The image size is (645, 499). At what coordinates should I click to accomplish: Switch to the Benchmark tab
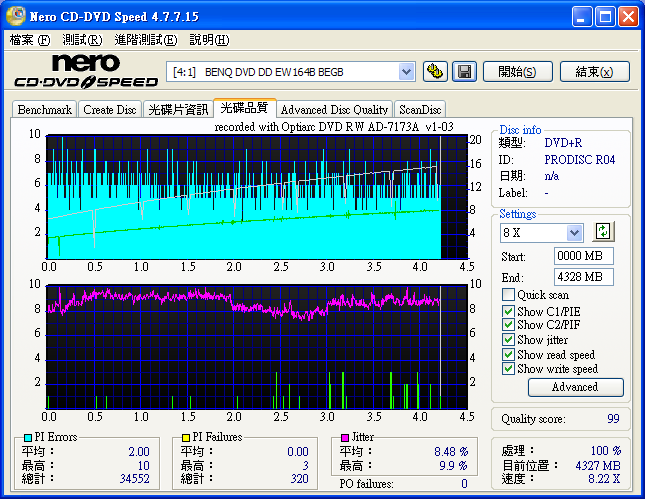[x=44, y=110]
